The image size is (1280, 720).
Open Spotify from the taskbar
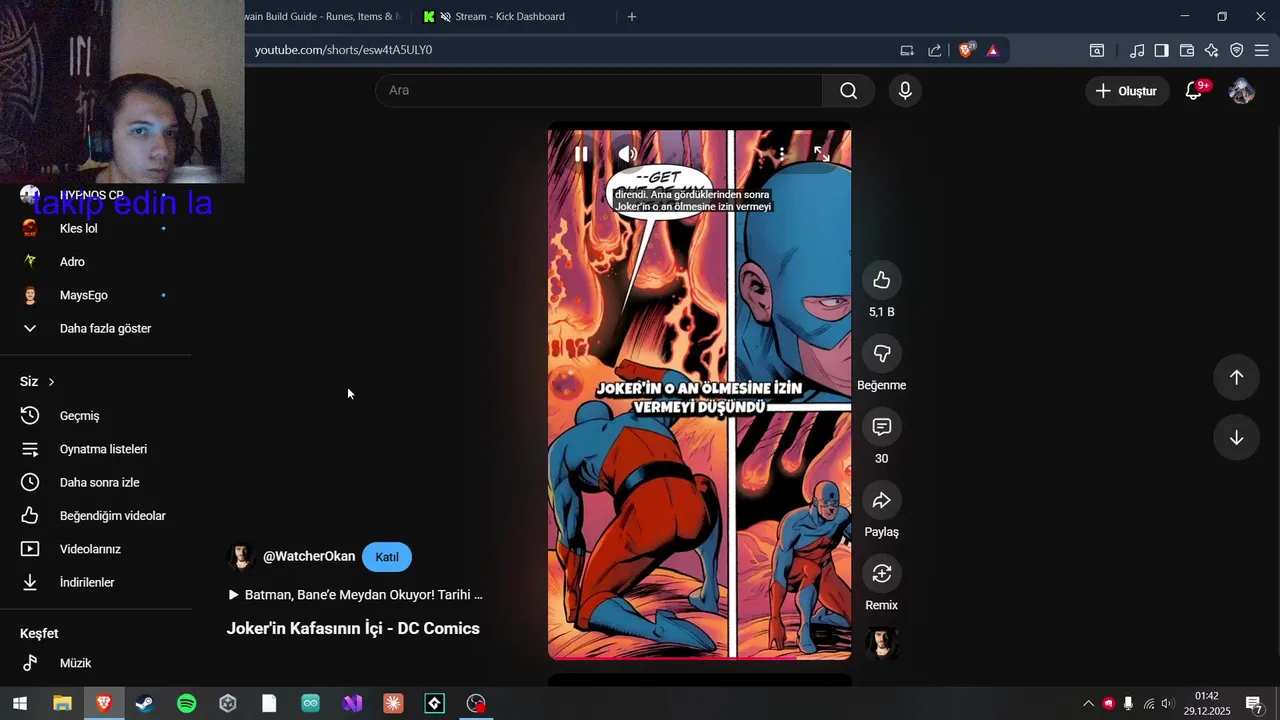point(186,704)
